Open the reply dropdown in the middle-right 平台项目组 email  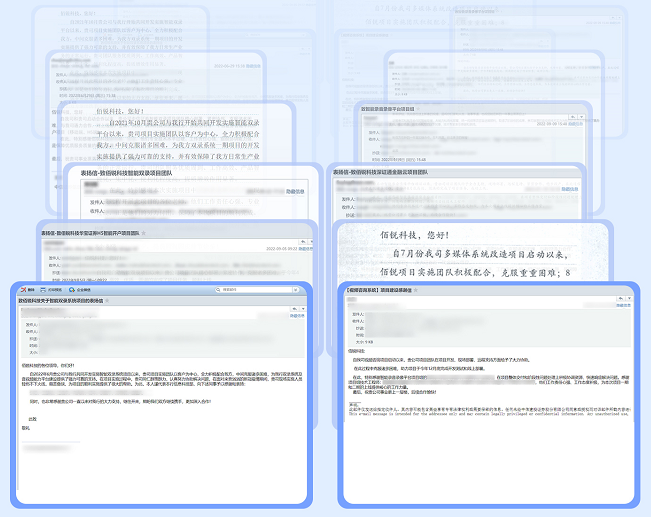[581, 117]
